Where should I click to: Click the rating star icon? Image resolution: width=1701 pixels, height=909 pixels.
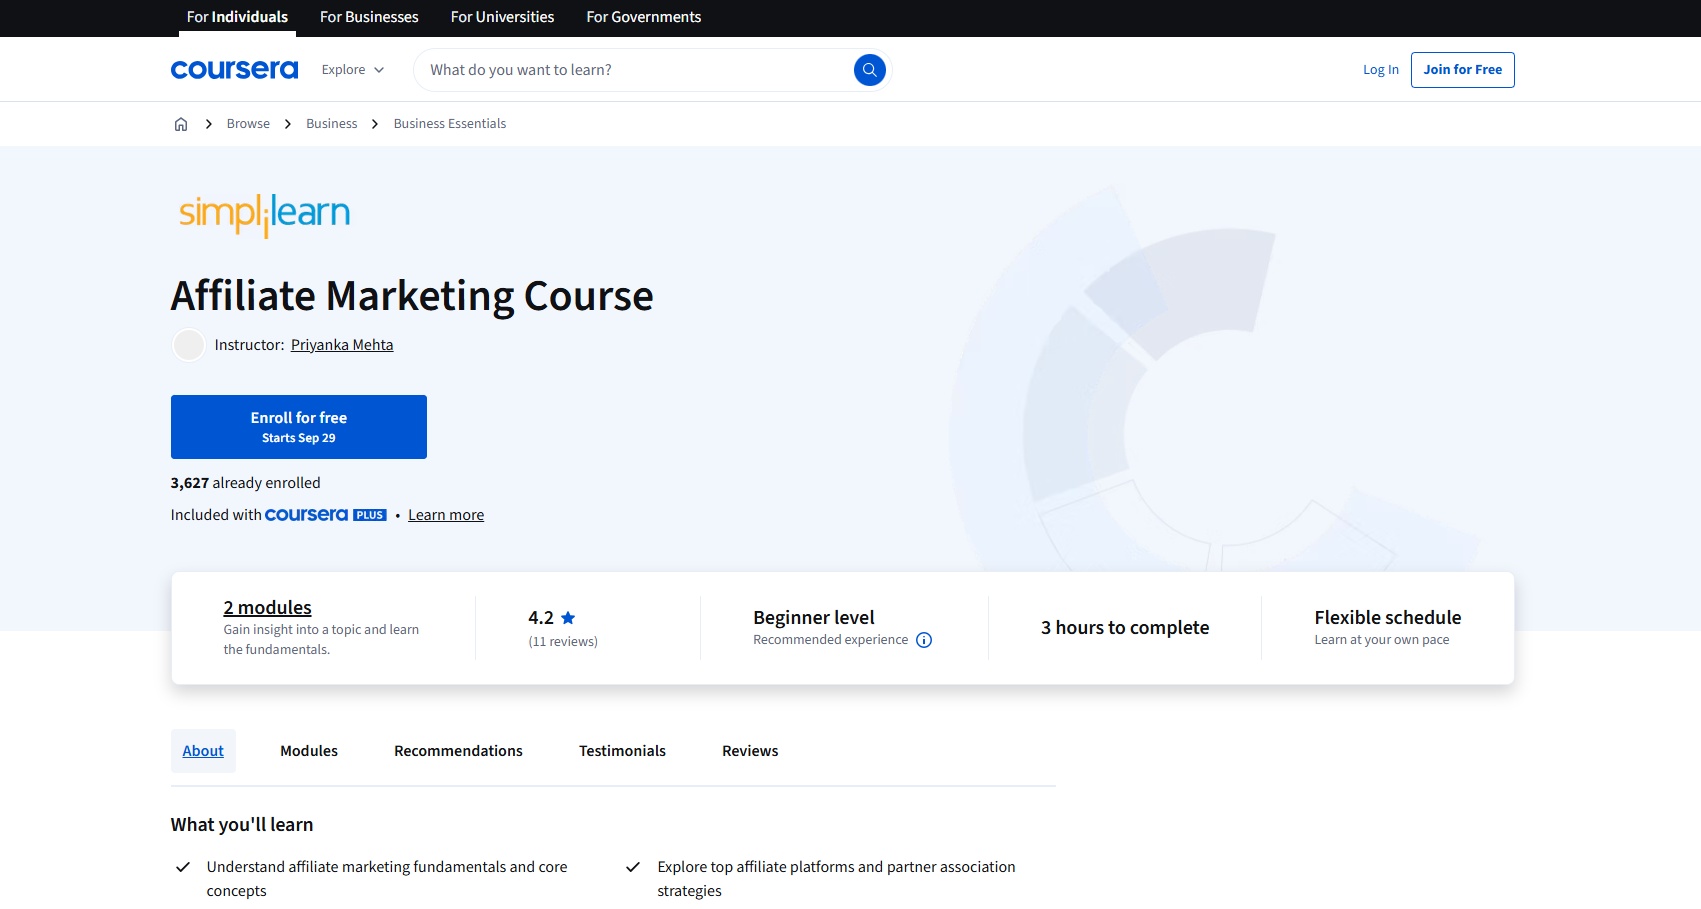(x=568, y=618)
